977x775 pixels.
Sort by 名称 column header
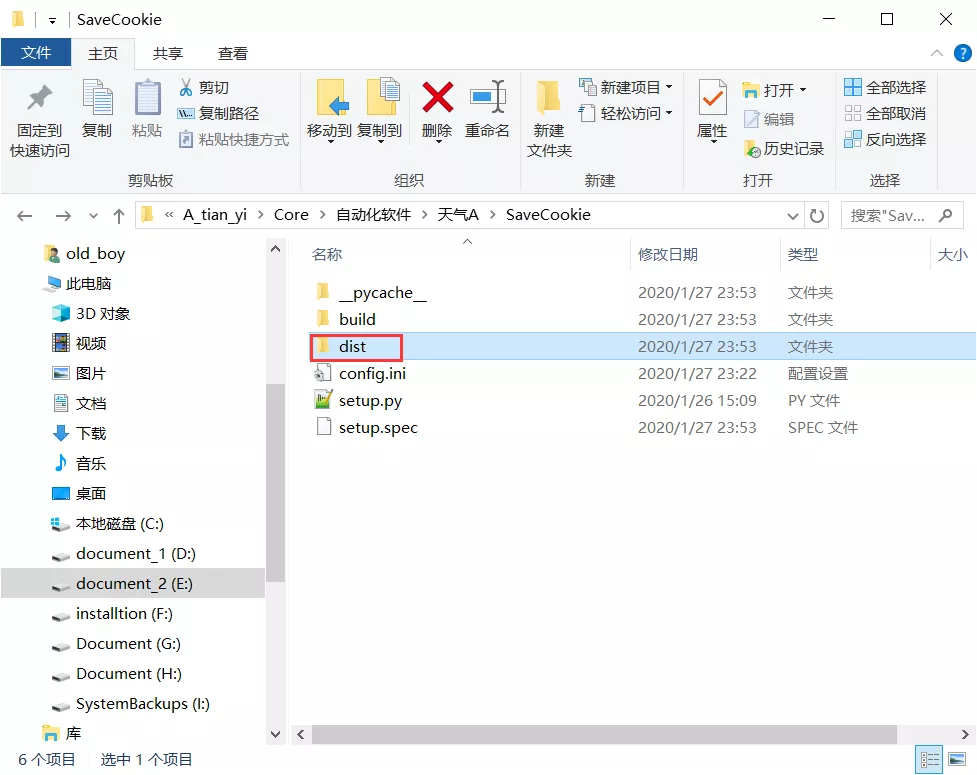326,254
